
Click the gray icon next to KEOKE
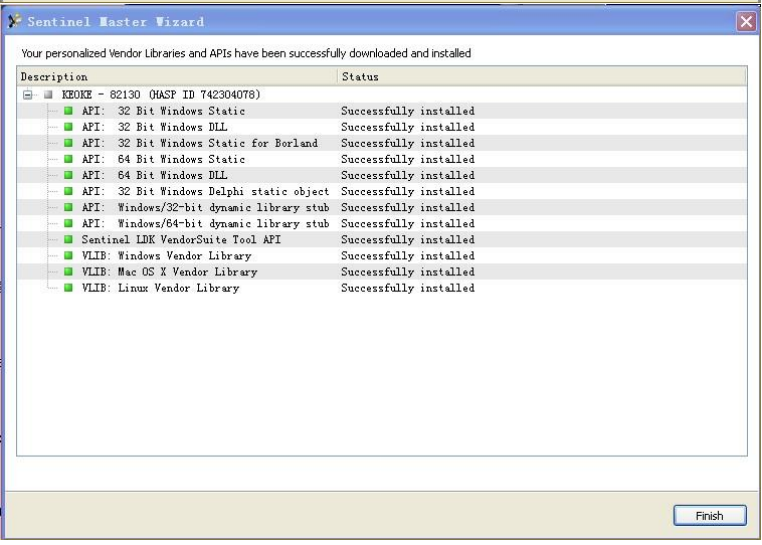tap(47, 95)
